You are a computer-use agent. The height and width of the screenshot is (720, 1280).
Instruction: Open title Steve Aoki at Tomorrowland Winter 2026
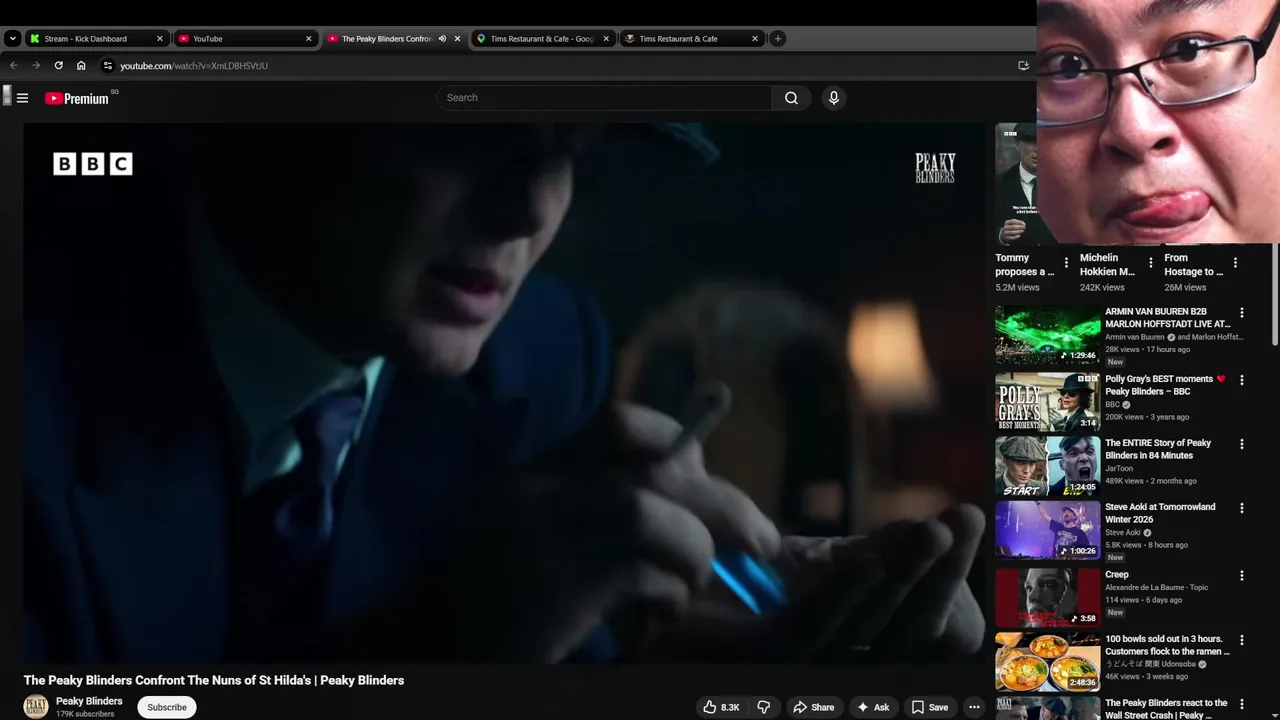pyautogui.click(x=1160, y=513)
